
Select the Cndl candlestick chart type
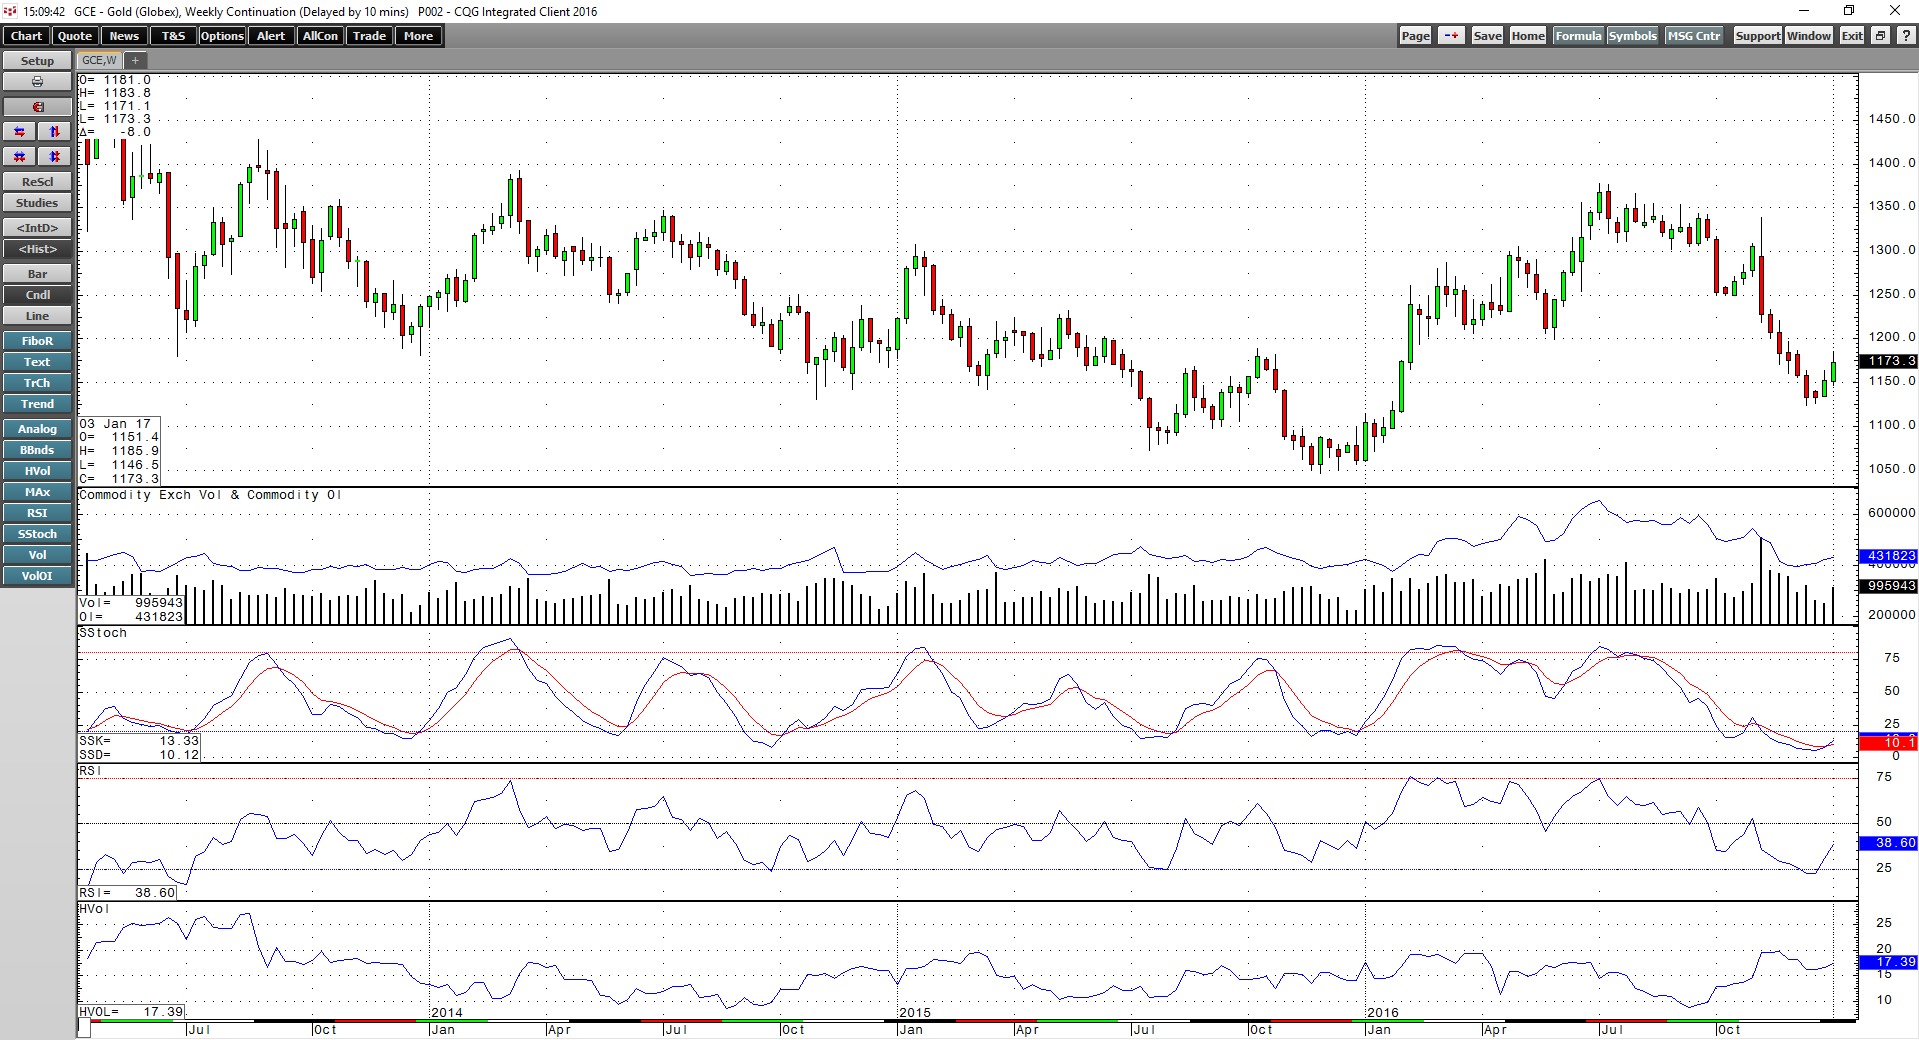(37, 295)
